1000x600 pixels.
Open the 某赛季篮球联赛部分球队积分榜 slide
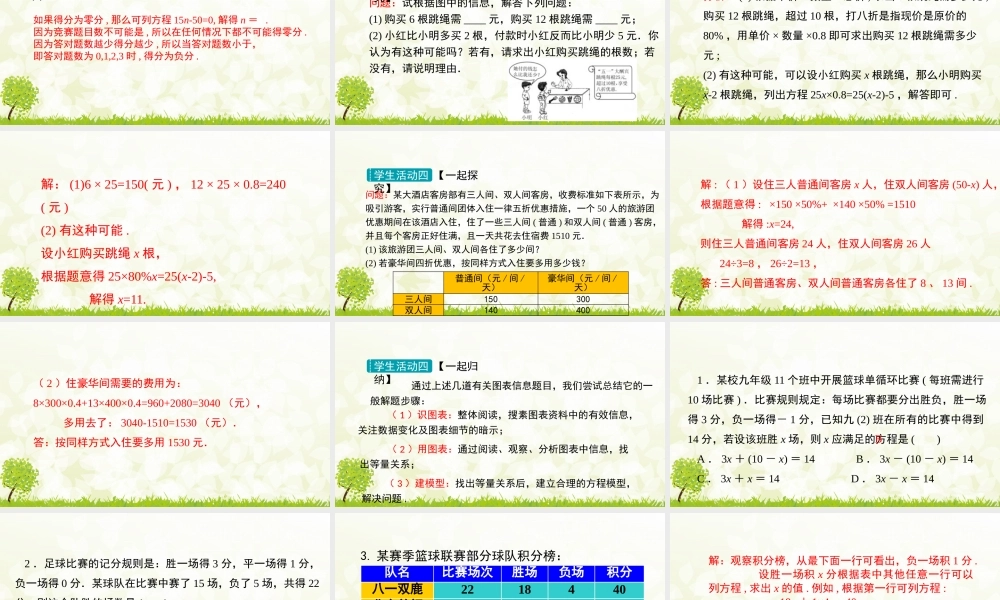pos(500,557)
